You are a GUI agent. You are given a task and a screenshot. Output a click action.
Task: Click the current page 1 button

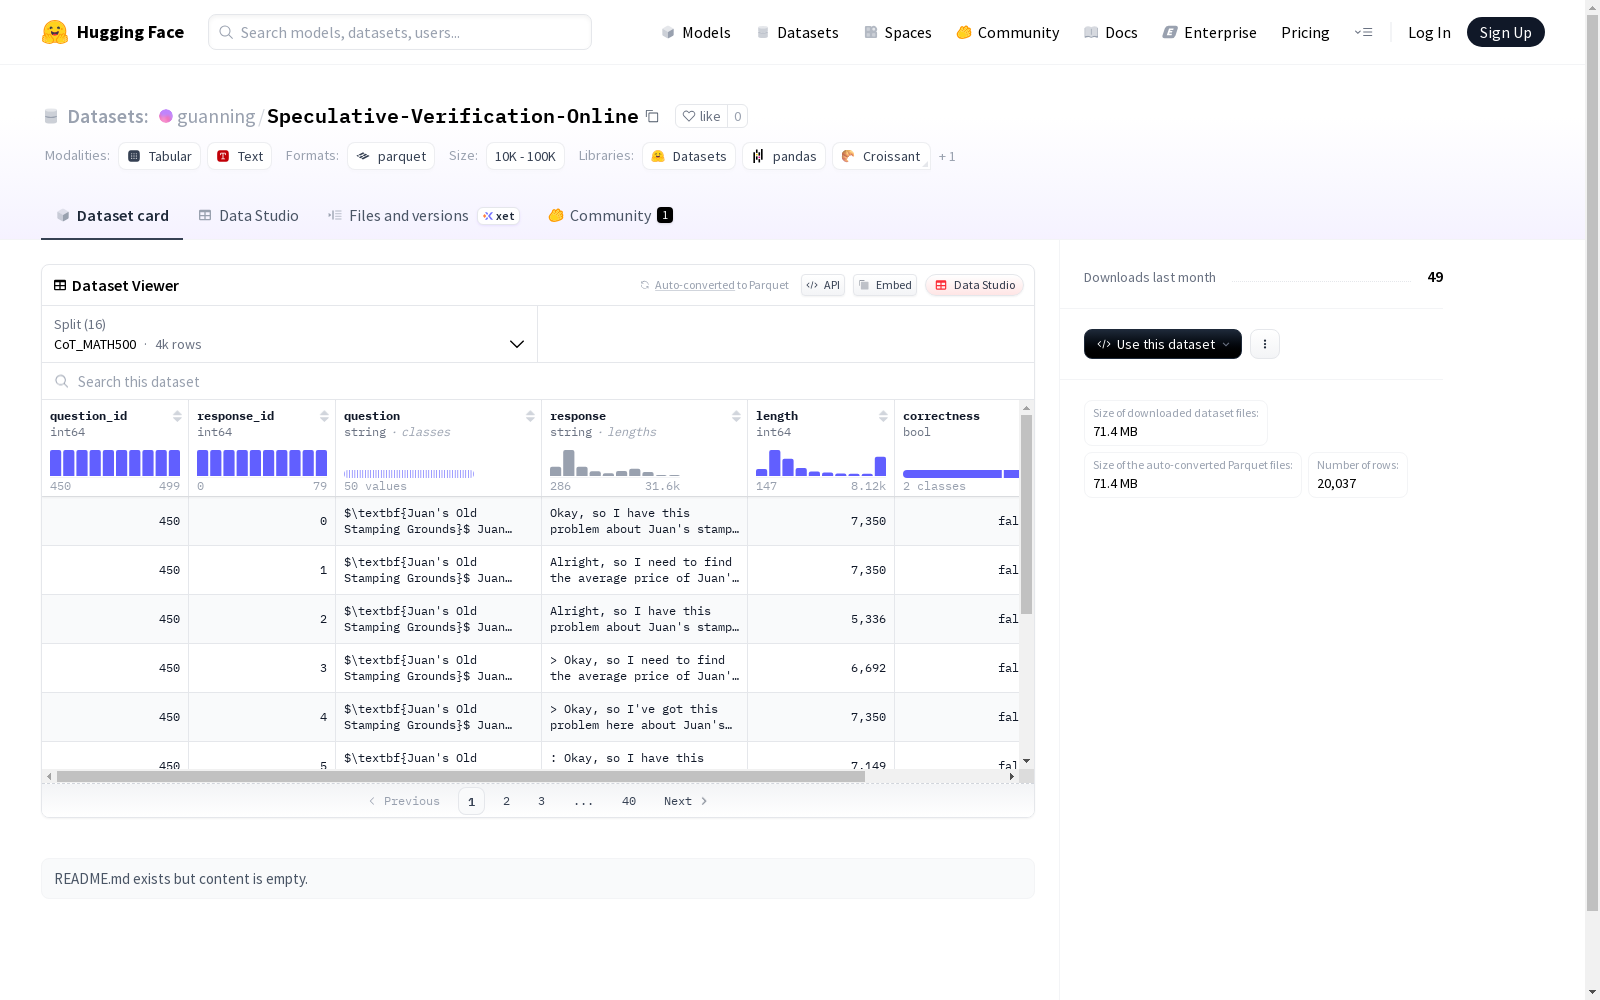pos(472,801)
